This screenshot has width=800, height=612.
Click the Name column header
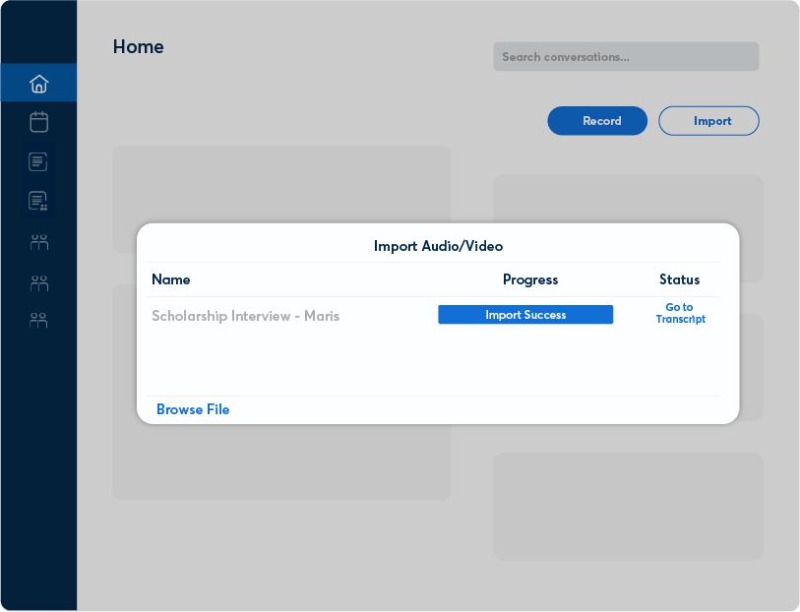[x=171, y=279]
